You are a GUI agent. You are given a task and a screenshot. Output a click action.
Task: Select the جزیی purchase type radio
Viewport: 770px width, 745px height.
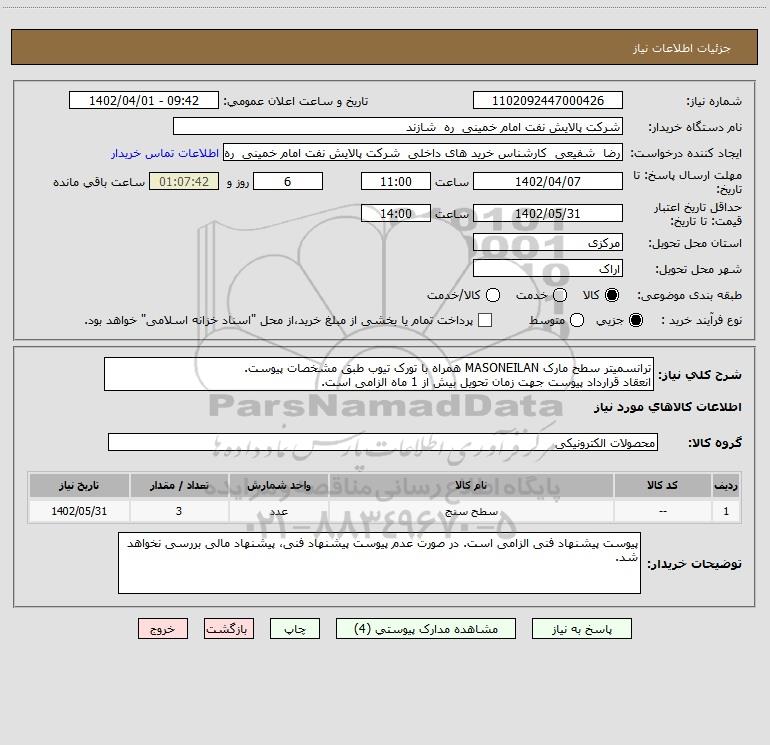(x=636, y=321)
